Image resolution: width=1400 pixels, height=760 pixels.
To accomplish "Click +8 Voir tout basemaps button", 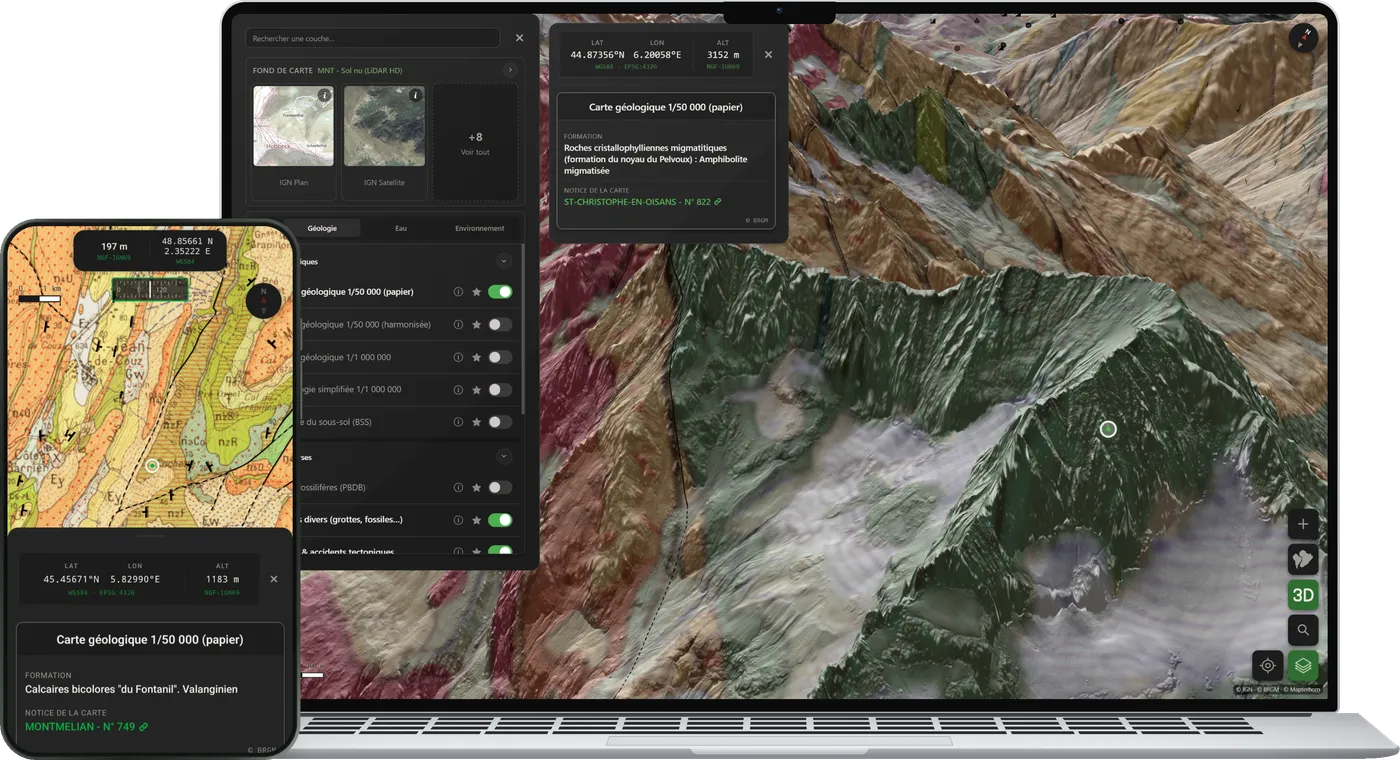I will point(475,143).
